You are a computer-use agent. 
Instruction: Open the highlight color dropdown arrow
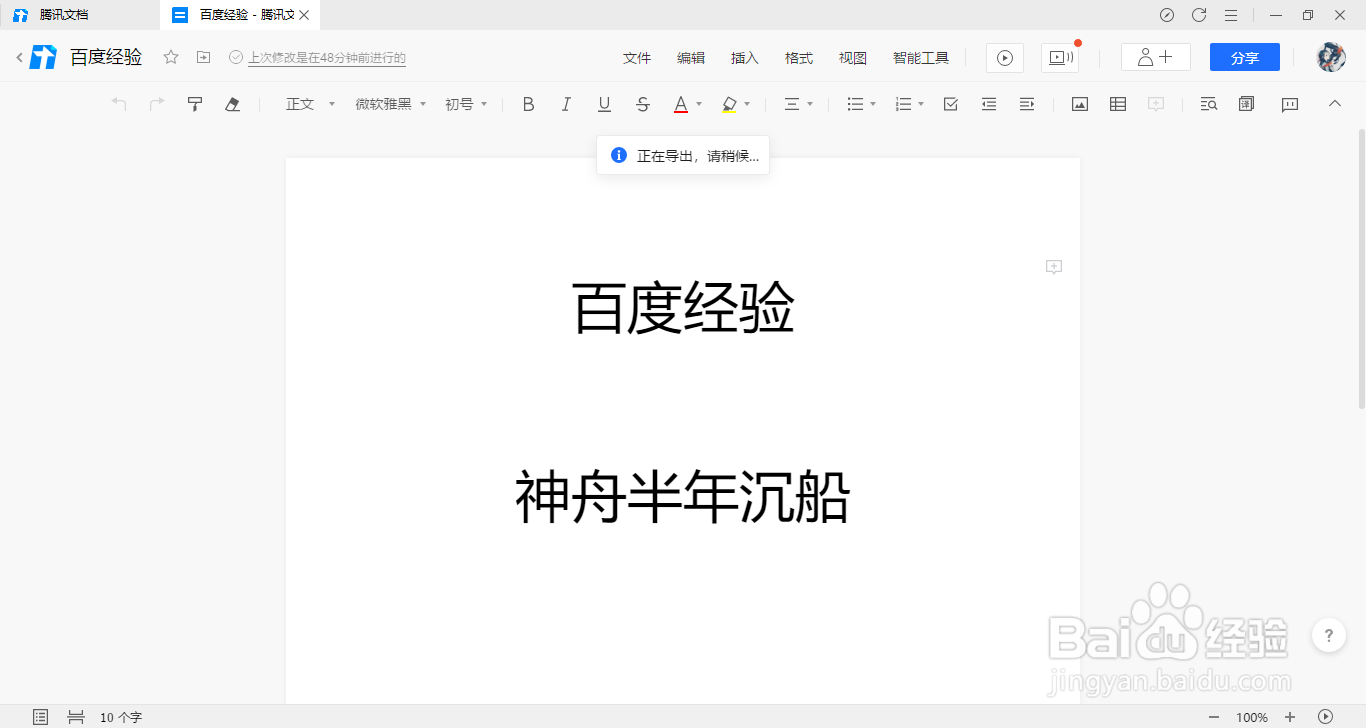747,104
